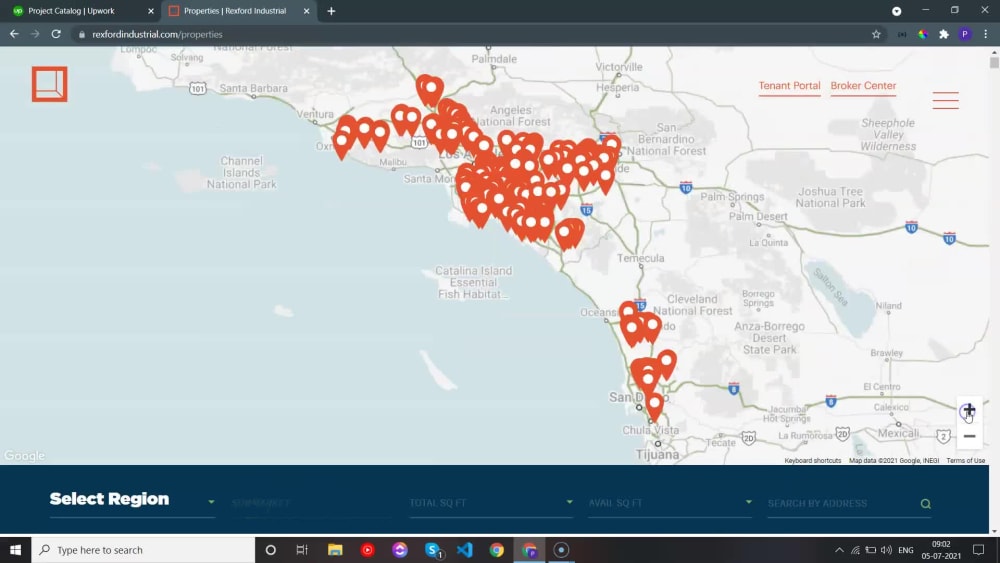Open Cortana from the taskbar
The height and width of the screenshot is (563, 1000).
(x=270, y=550)
